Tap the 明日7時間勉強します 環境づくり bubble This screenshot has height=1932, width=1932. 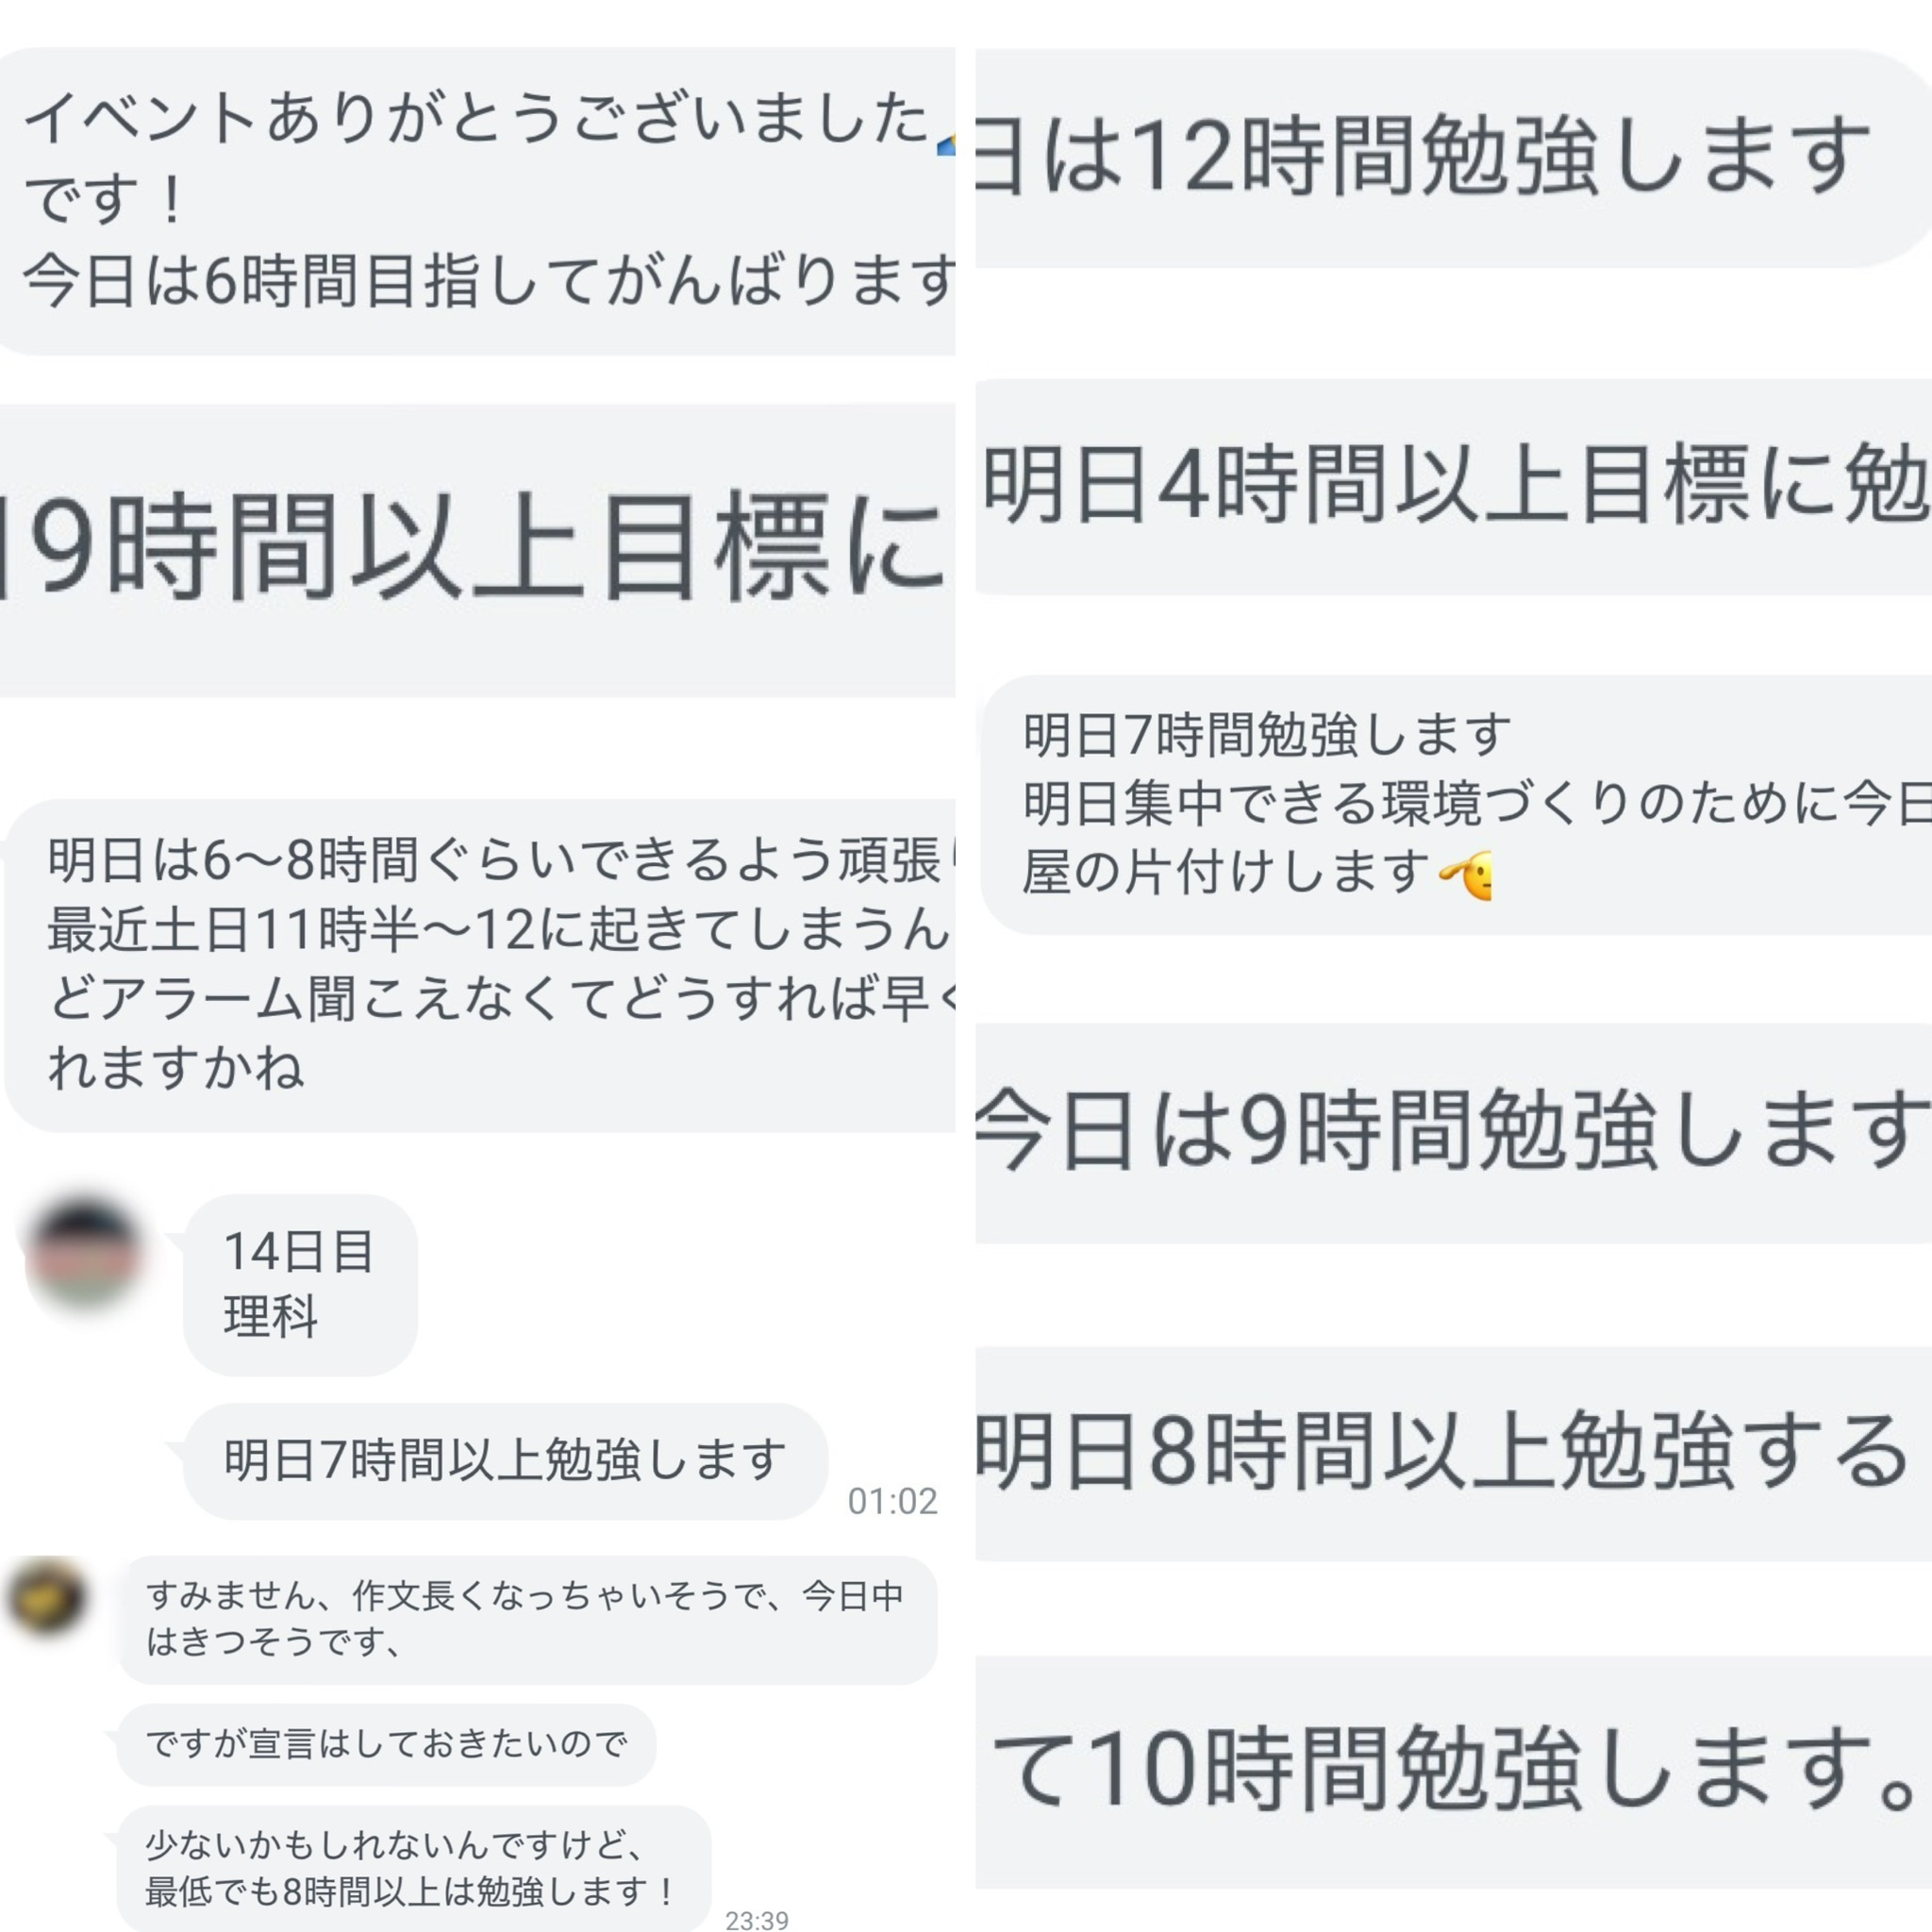[x=1456, y=805]
